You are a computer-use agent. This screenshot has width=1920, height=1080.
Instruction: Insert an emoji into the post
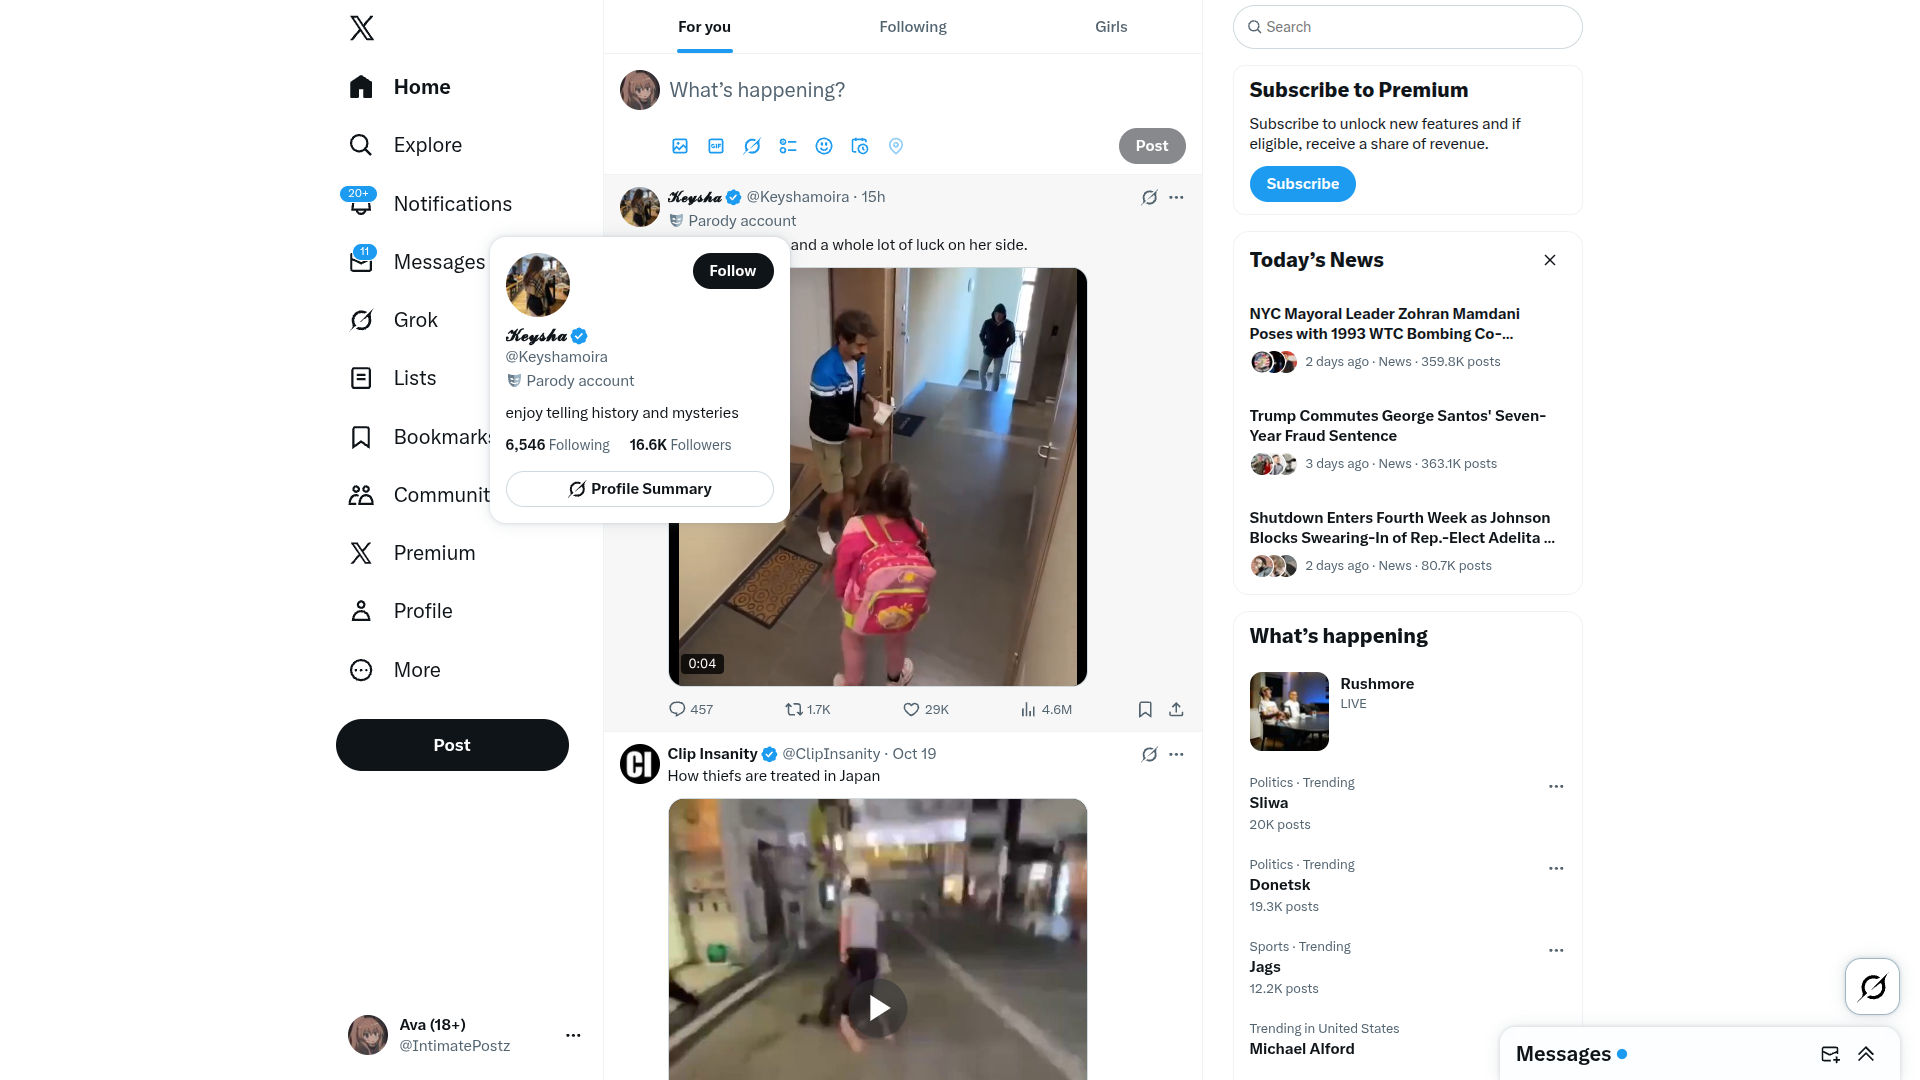coord(824,146)
